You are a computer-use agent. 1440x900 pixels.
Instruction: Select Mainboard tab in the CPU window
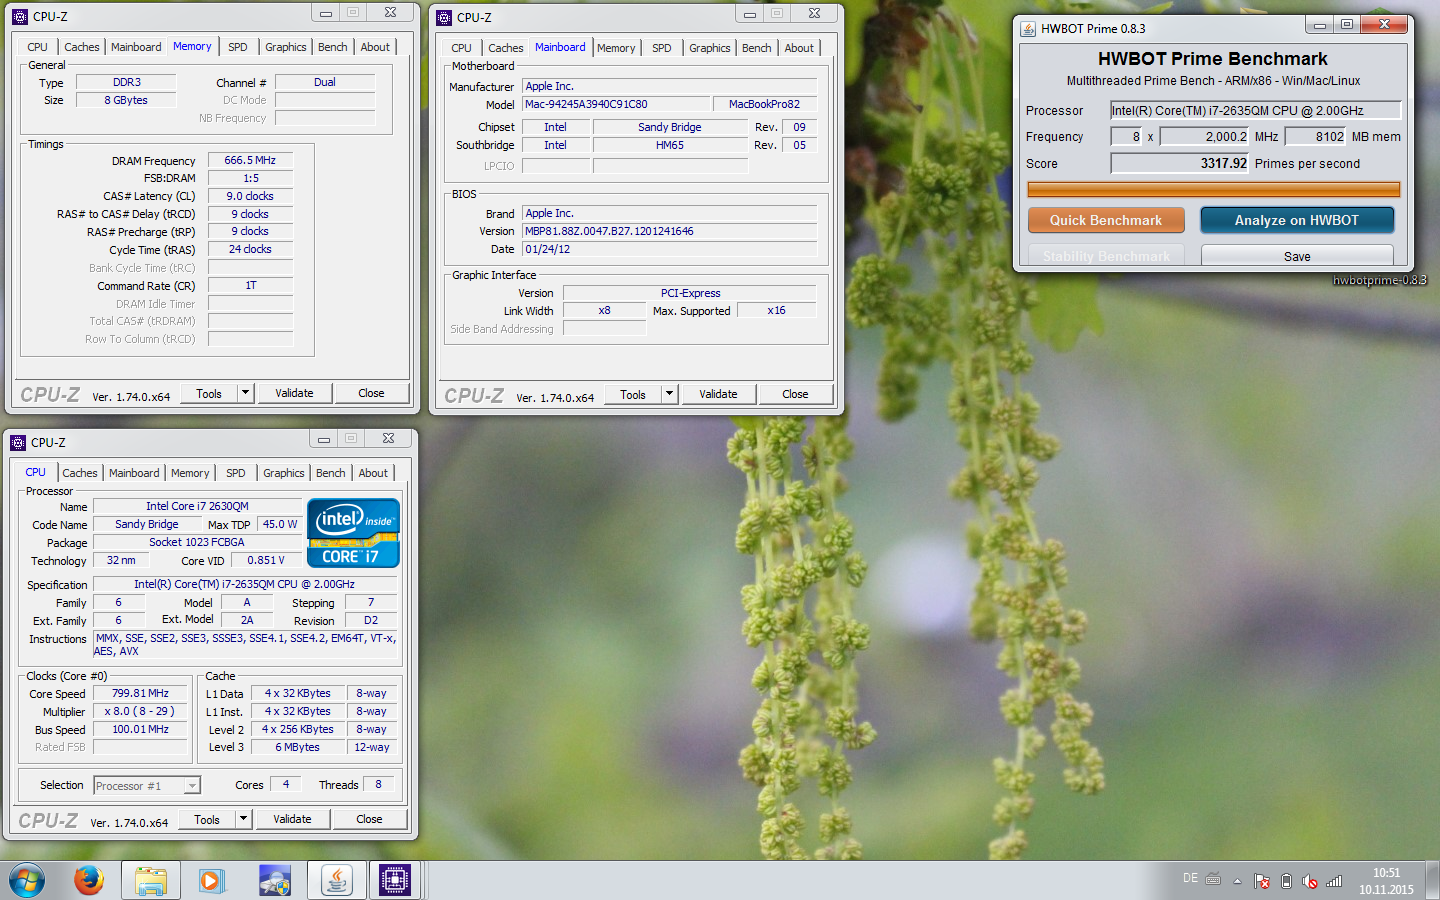(134, 473)
